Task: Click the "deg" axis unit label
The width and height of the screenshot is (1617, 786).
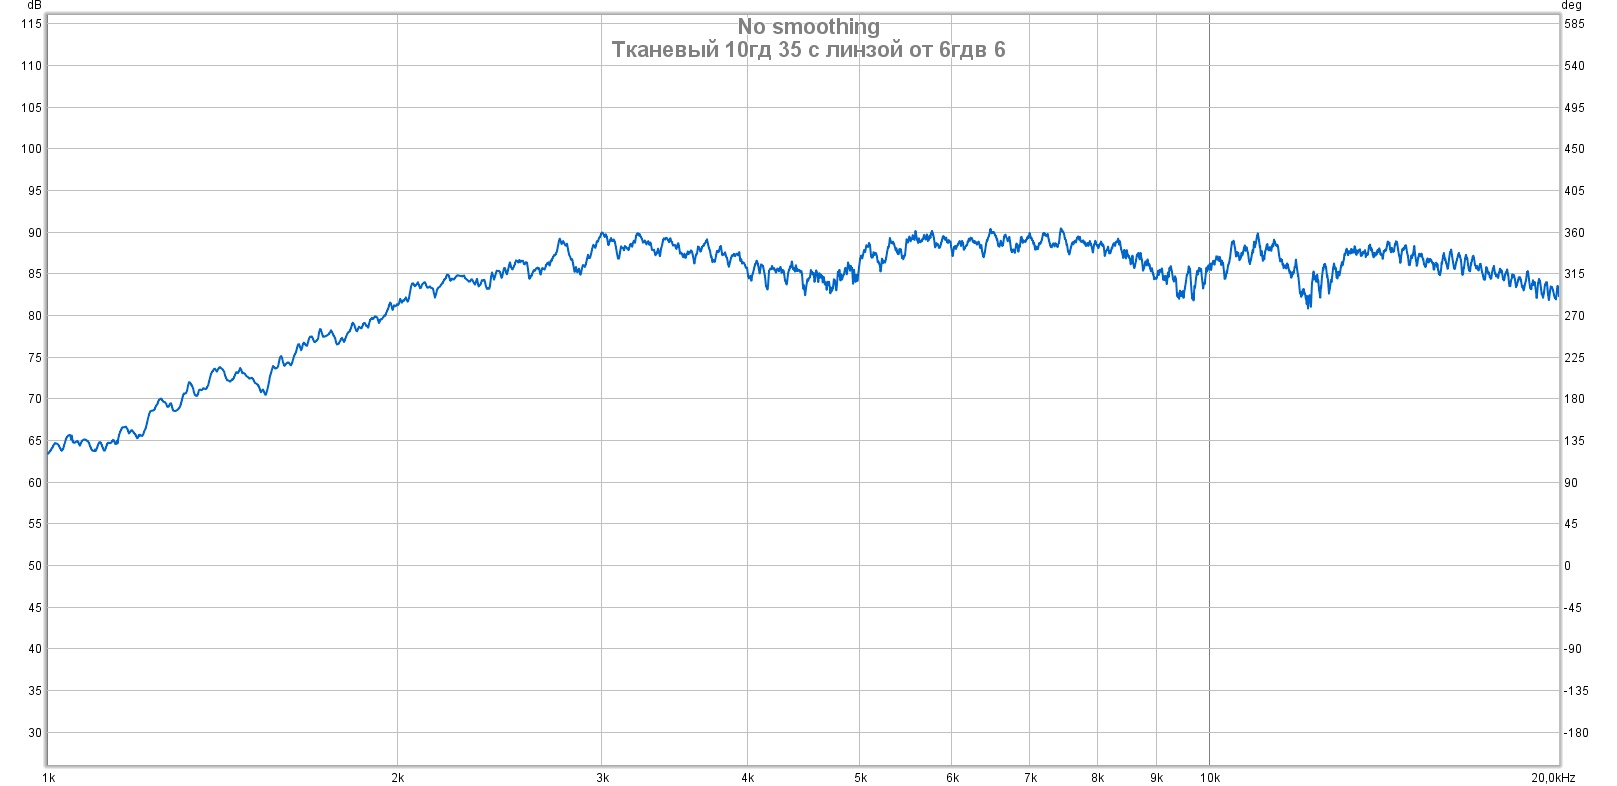Action: (1571, 6)
